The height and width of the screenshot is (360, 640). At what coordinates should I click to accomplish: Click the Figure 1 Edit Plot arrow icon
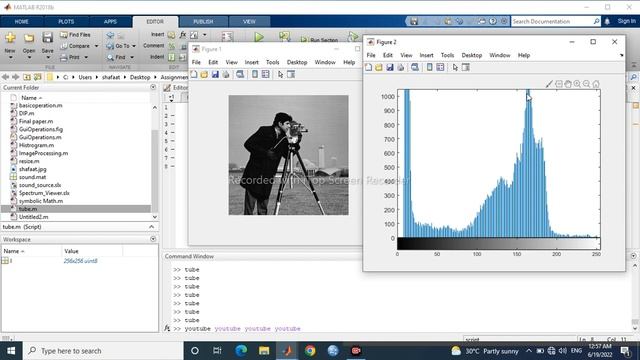[x=280, y=74]
